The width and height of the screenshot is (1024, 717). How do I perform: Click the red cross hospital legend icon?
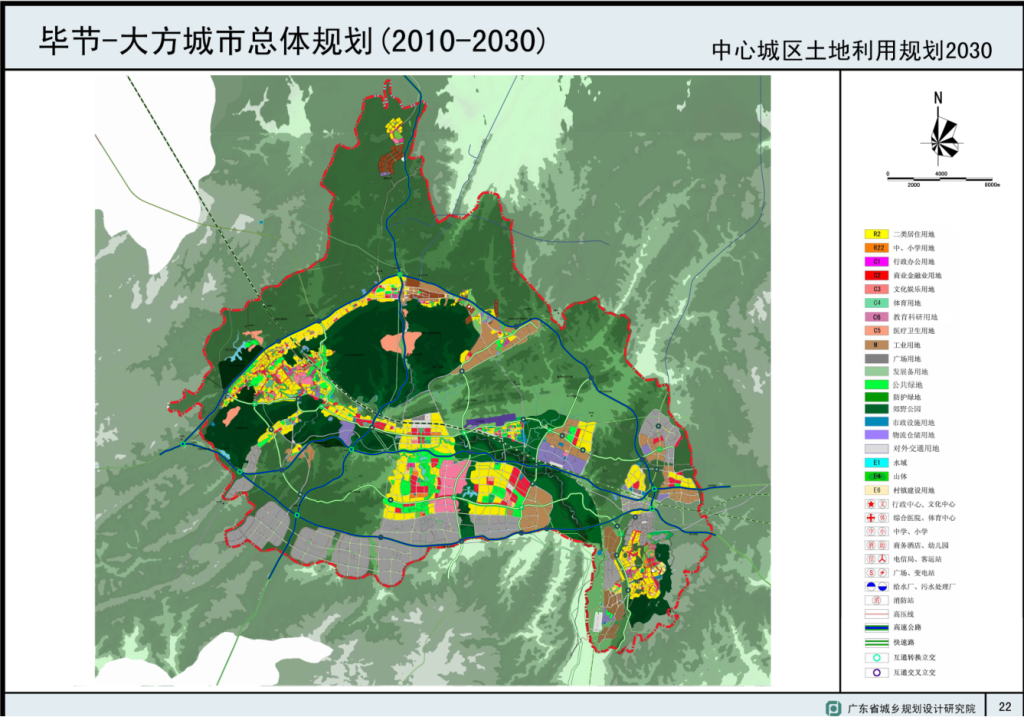871,518
